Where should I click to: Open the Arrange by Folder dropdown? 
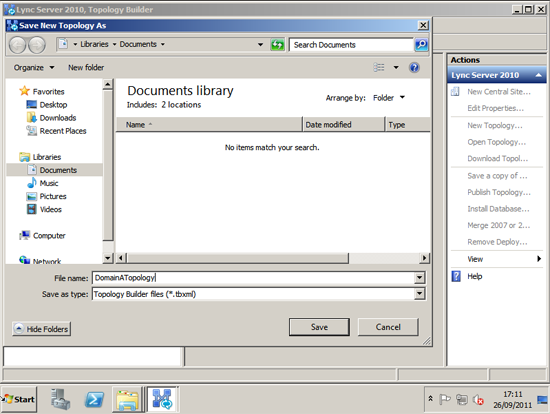(389, 98)
